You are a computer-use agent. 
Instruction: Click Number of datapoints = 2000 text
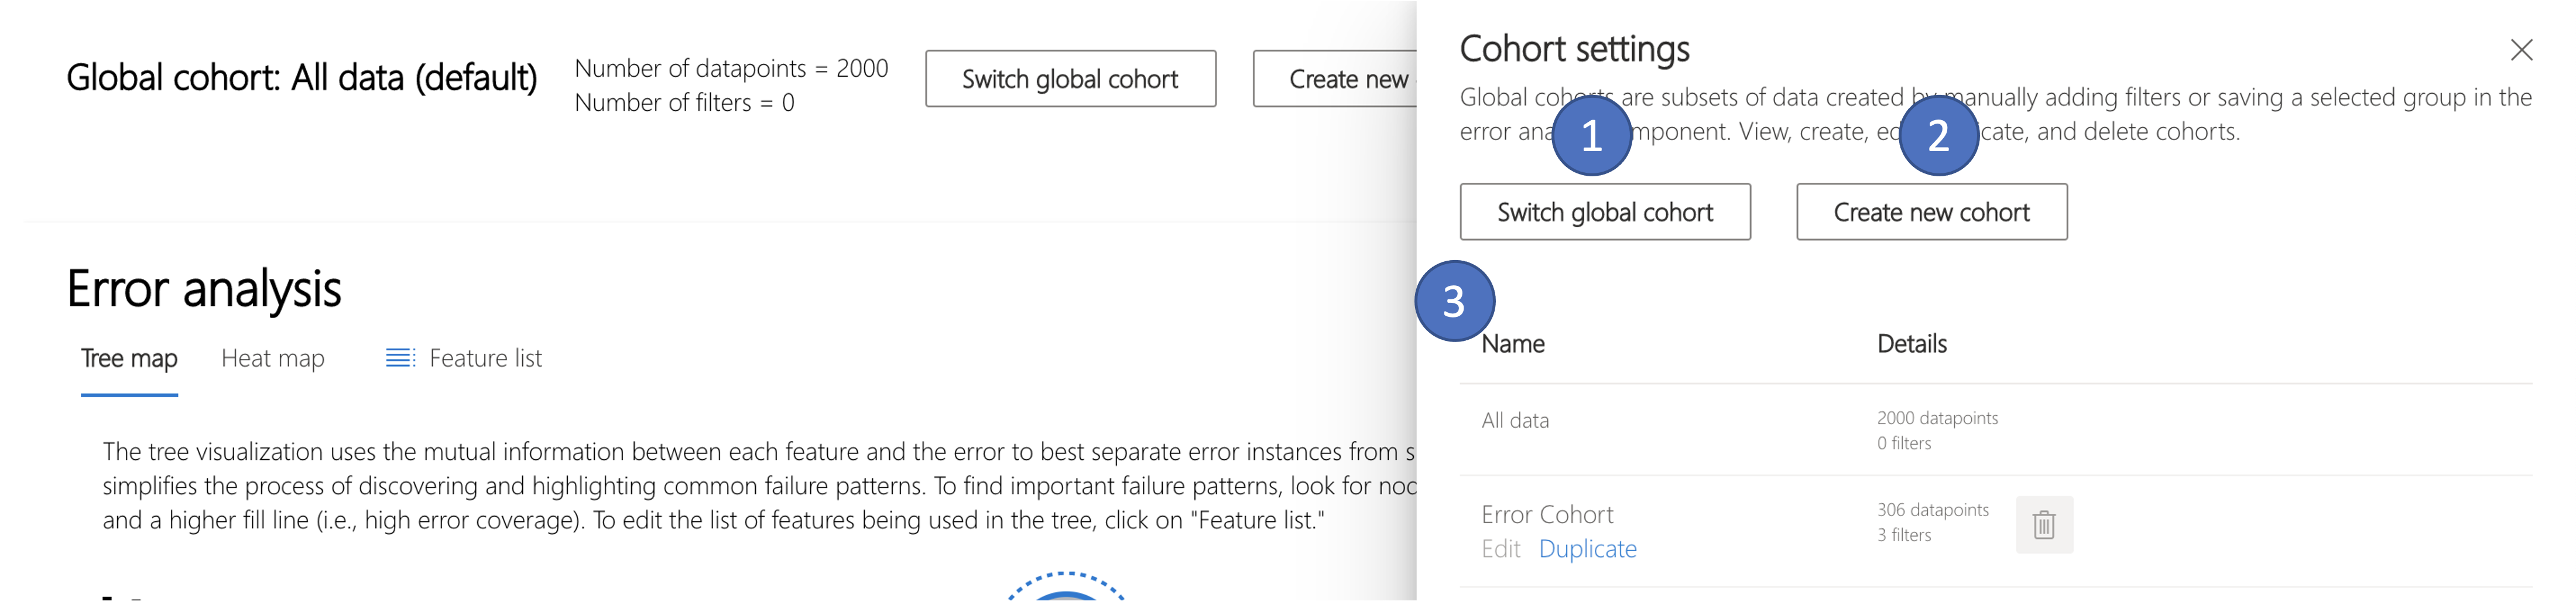click(x=731, y=68)
